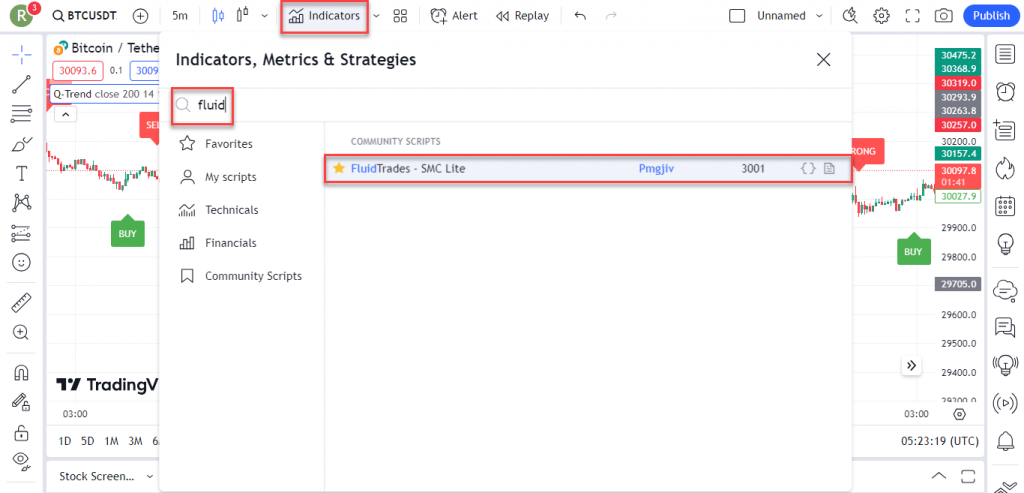Open the Fibonacci retracement tools
The height and width of the screenshot is (493, 1024).
click(x=22, y=114)
